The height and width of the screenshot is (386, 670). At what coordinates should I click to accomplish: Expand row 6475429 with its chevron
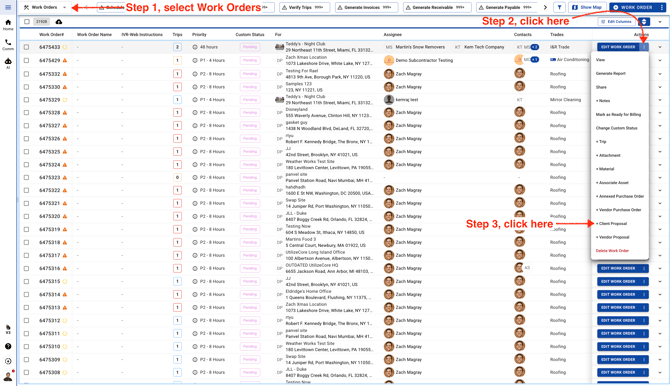(660, 60)
